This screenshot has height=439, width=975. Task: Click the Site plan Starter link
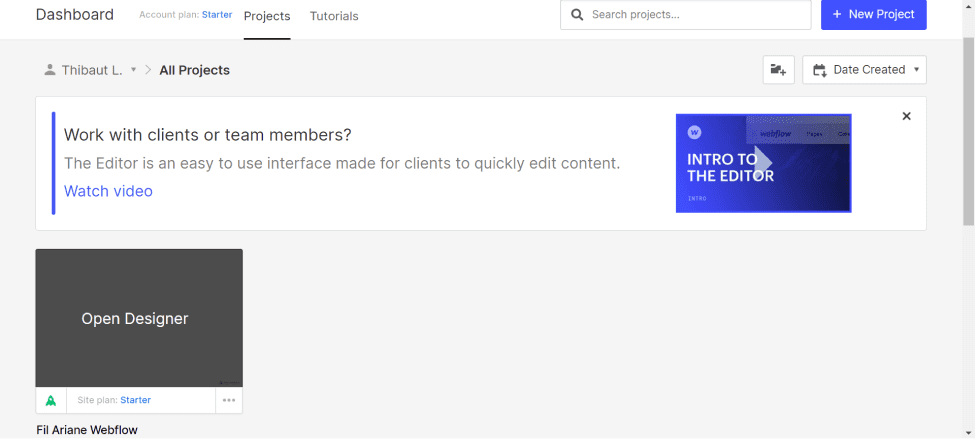tap(136, 400)
